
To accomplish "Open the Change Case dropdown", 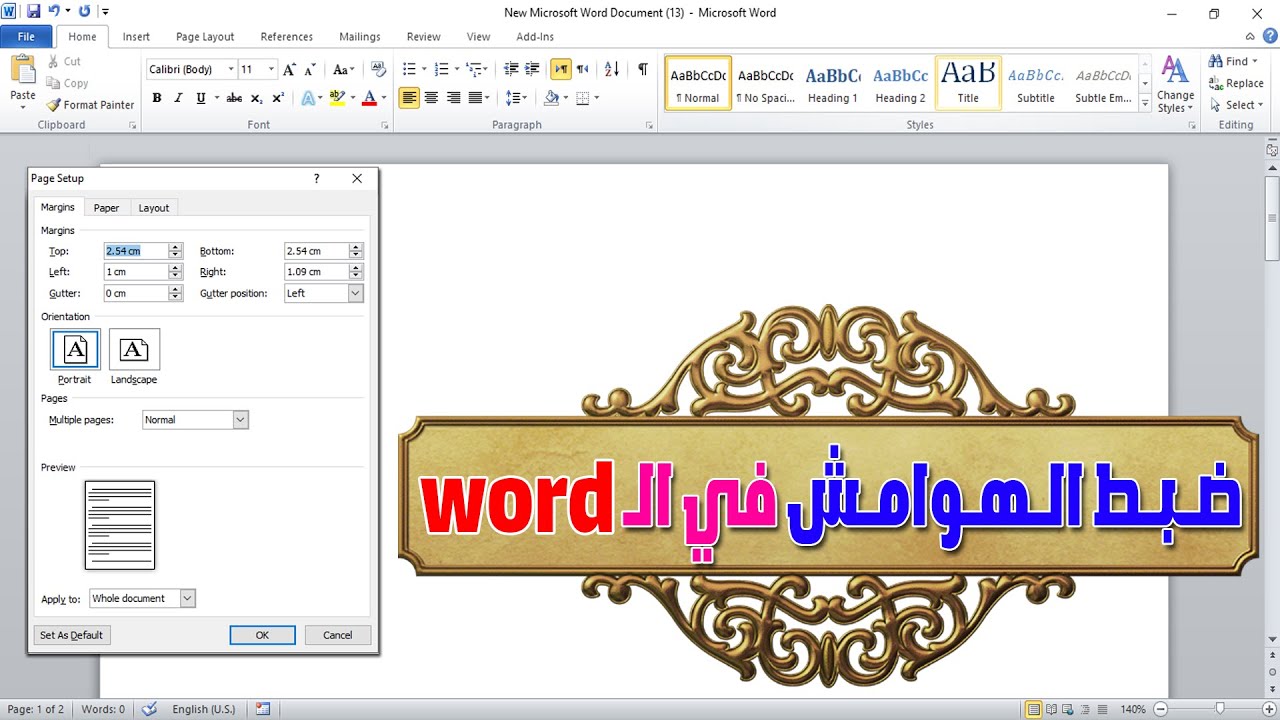I will (x=344, y=69).
